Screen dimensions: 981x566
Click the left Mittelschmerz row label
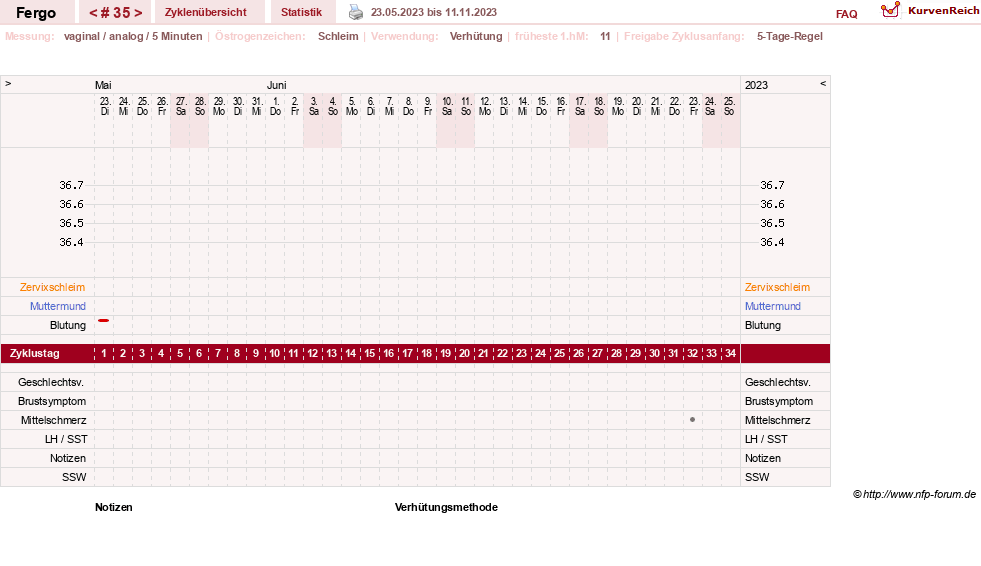pos(53,420)
